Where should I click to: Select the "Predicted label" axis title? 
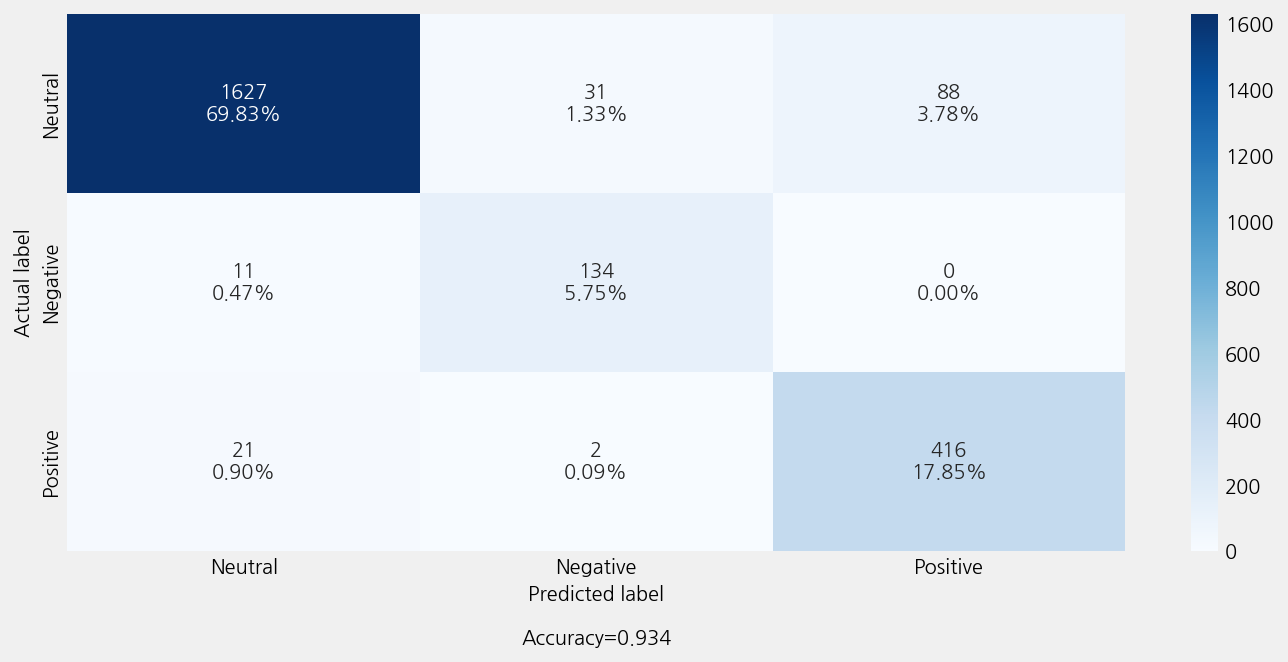tap(596, 594)
